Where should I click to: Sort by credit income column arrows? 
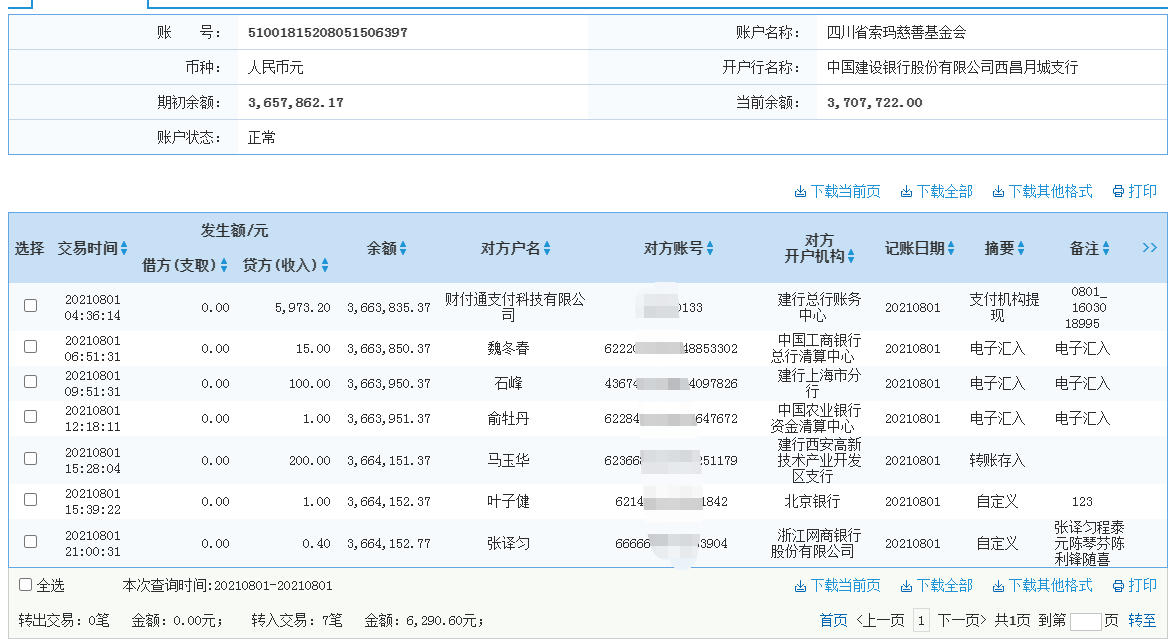(x=325, y=266)
